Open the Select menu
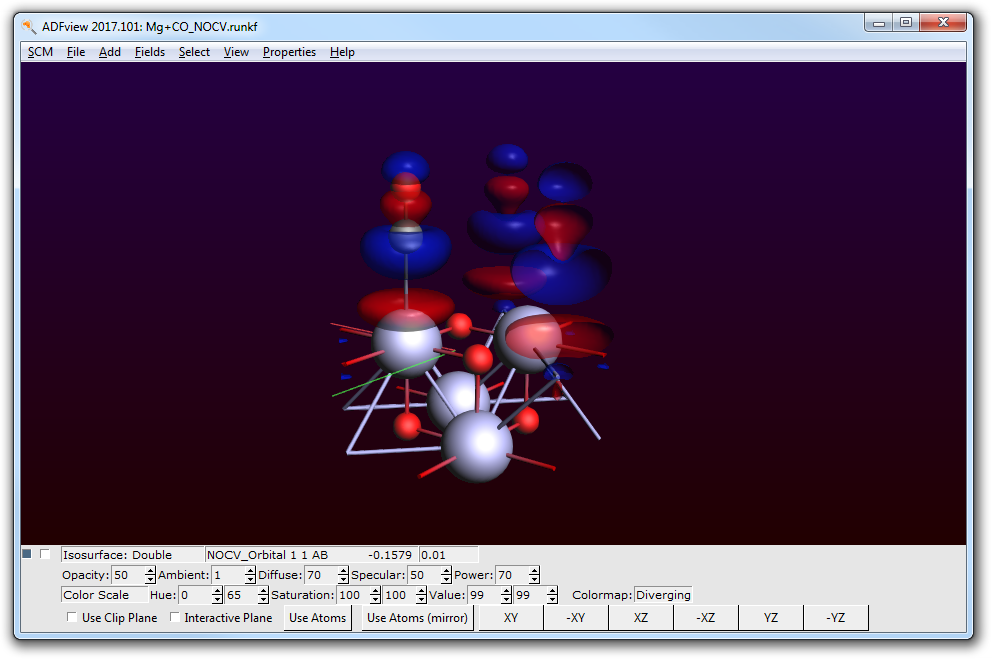The width and height of the screenshot is (992, 659). [x=194, y=52]
